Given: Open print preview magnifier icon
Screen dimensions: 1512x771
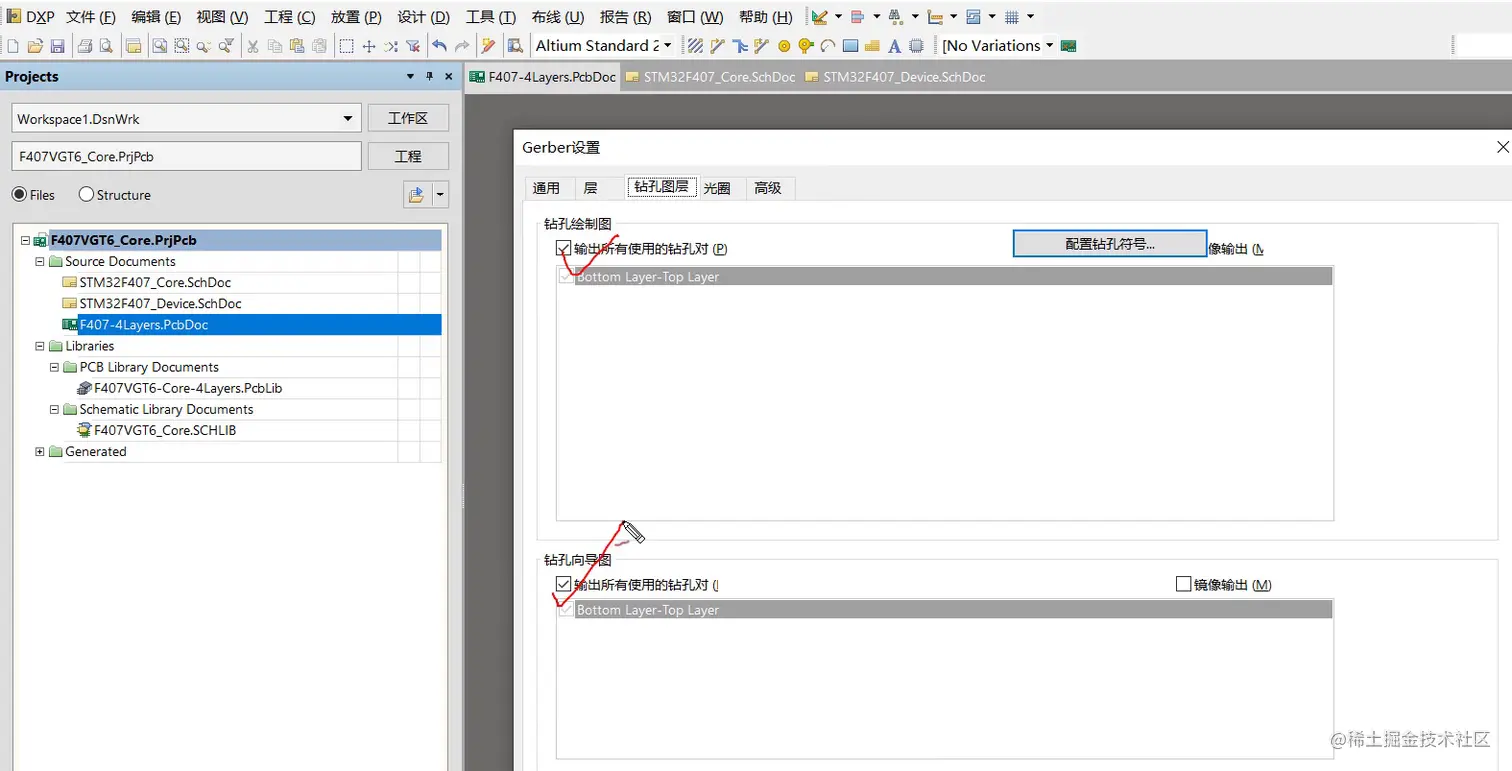Looking at the screenshot, I should coord(106,46).
